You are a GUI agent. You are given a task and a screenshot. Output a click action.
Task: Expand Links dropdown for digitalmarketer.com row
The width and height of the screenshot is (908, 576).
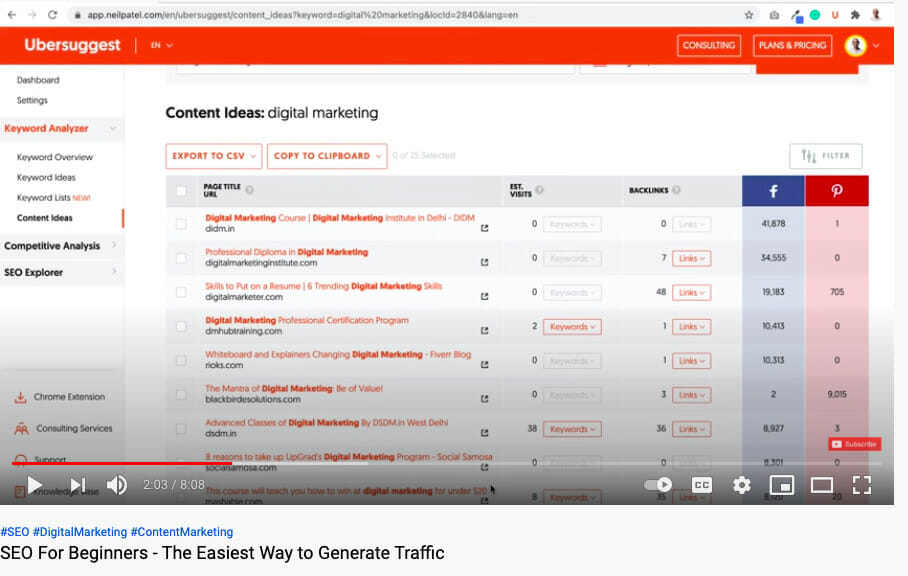tap(691, 293)
